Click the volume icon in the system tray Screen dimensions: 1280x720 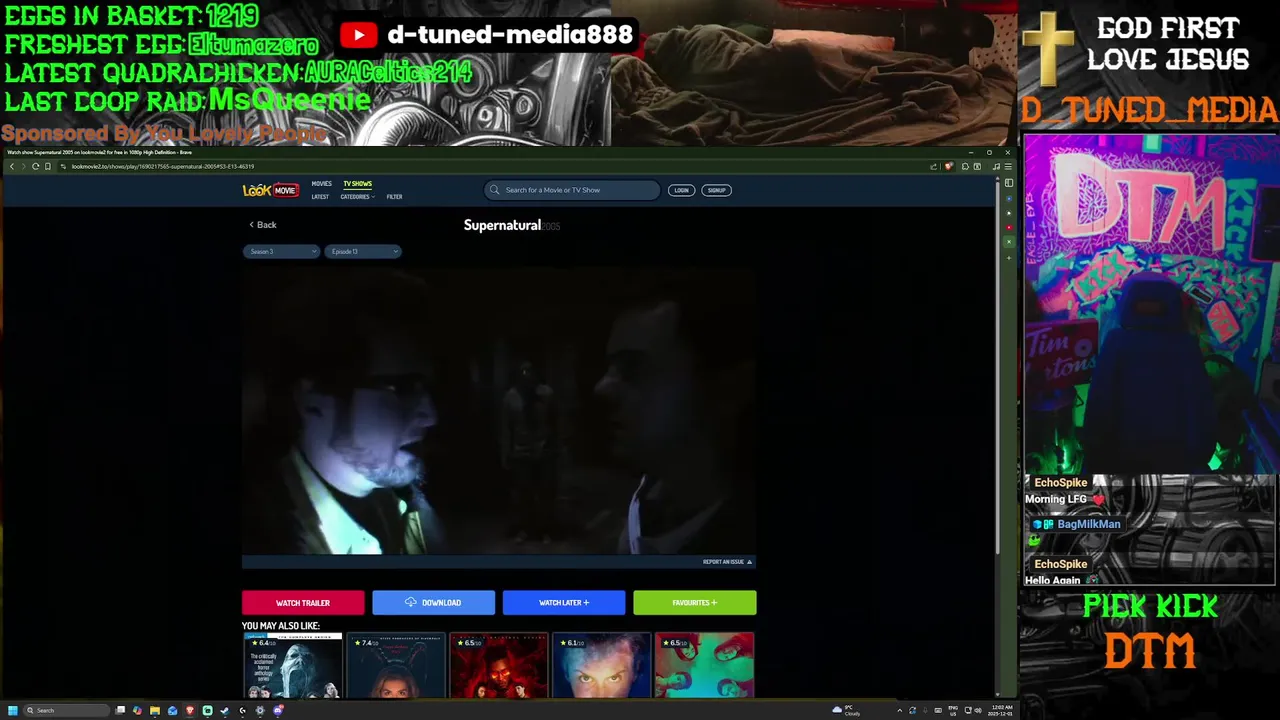click(x=978, y=710)
